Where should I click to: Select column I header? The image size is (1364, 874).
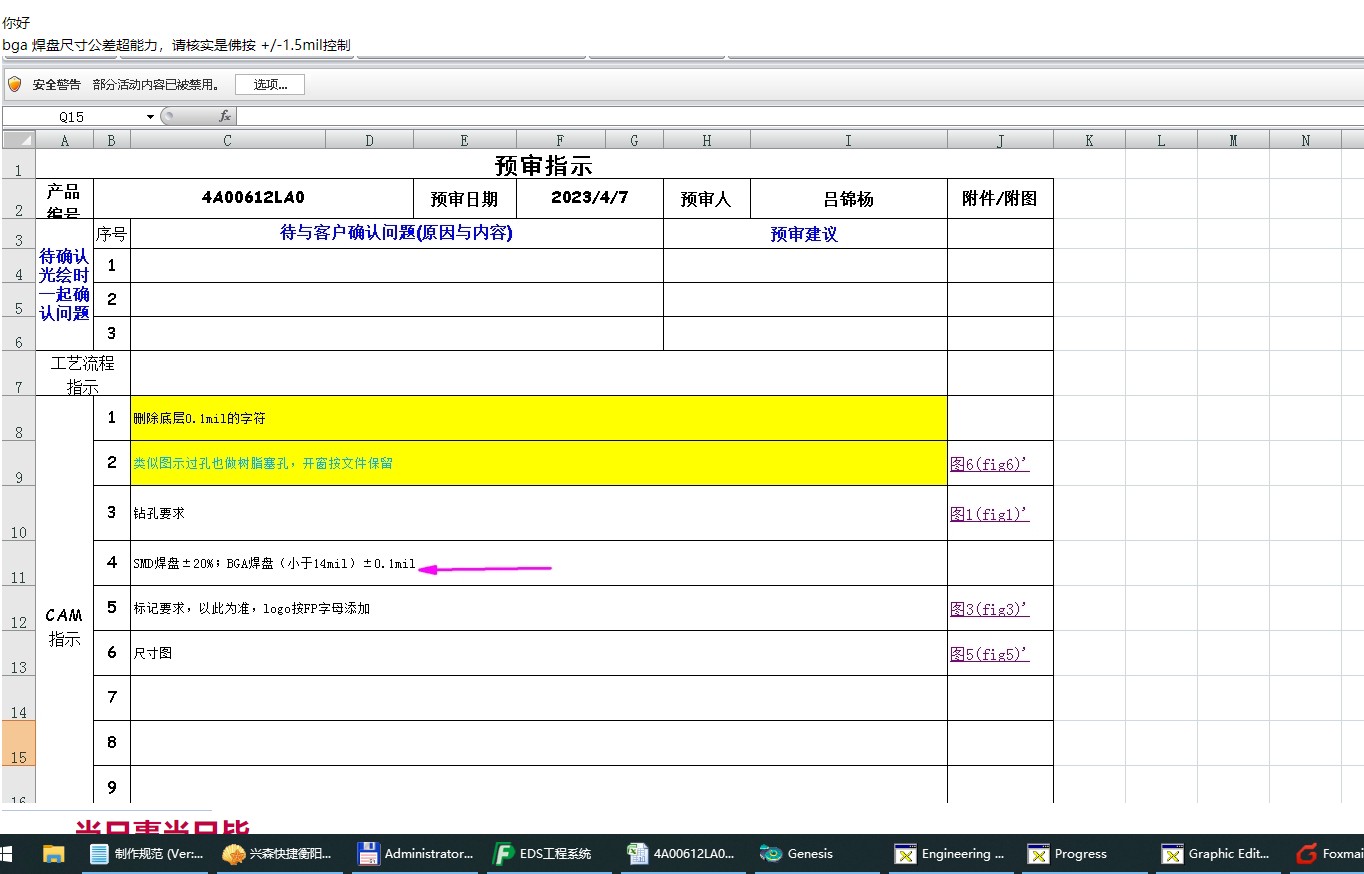click(848, 141)
